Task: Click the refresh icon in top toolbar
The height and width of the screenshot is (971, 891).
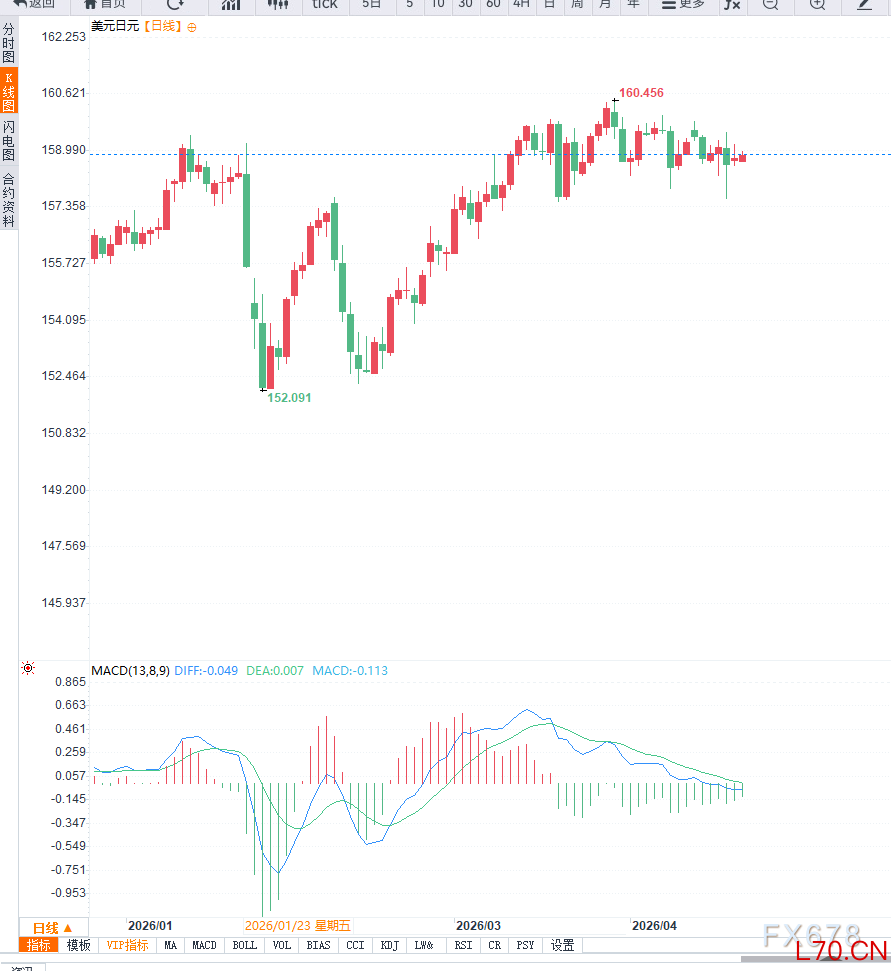Action: click(175, 4)
